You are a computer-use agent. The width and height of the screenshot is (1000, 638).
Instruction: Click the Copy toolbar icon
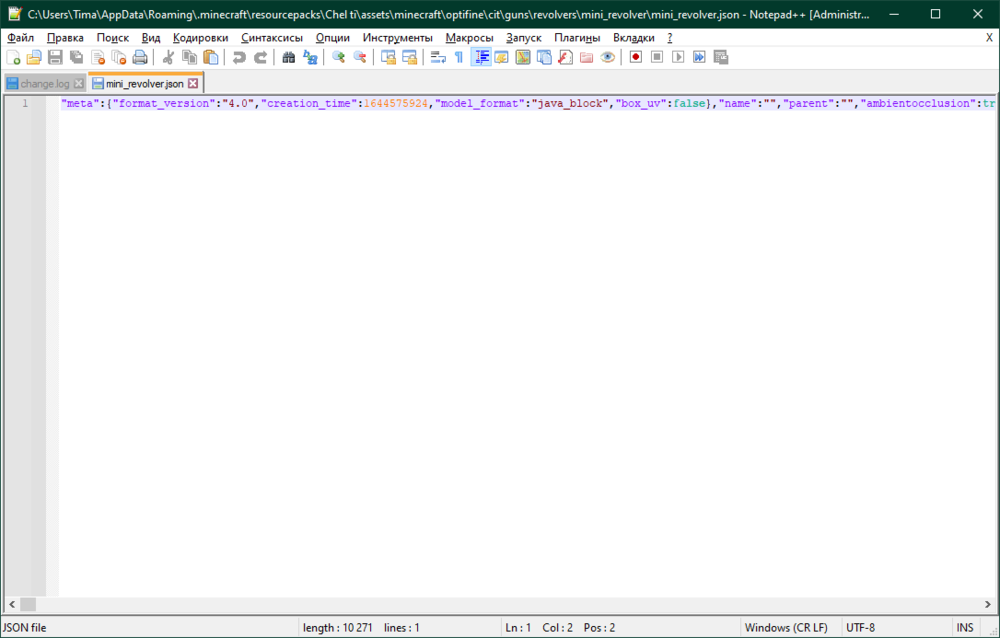tap(189, 57)
